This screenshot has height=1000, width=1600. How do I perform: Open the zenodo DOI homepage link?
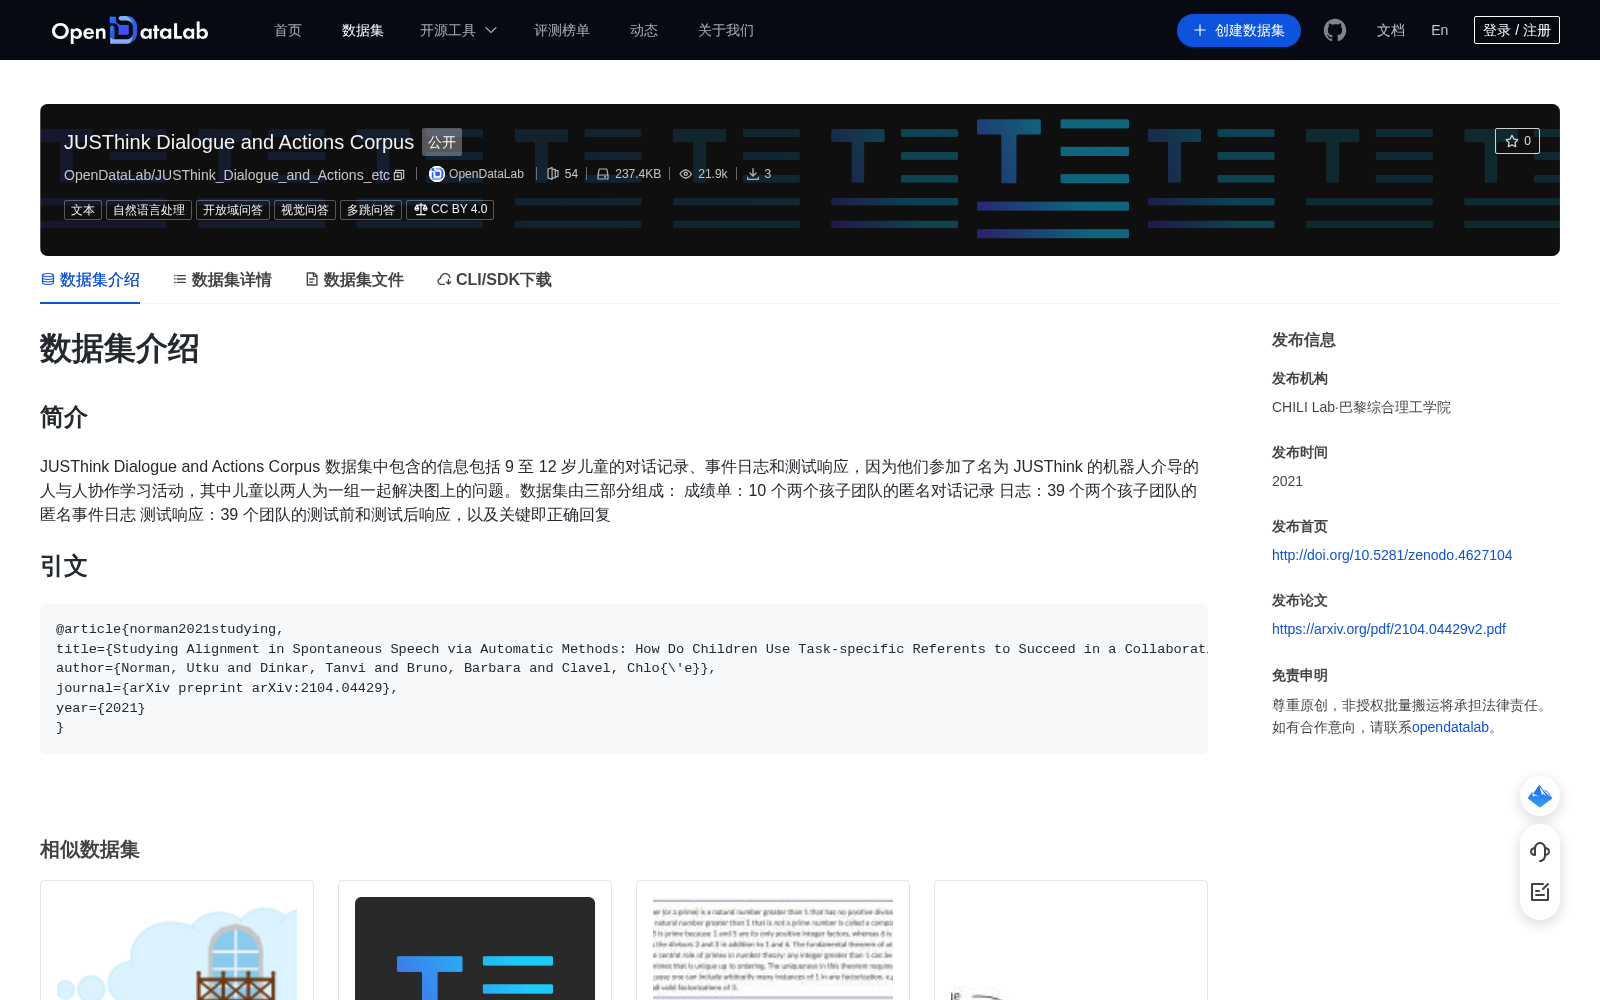[x=1392, y=555]
